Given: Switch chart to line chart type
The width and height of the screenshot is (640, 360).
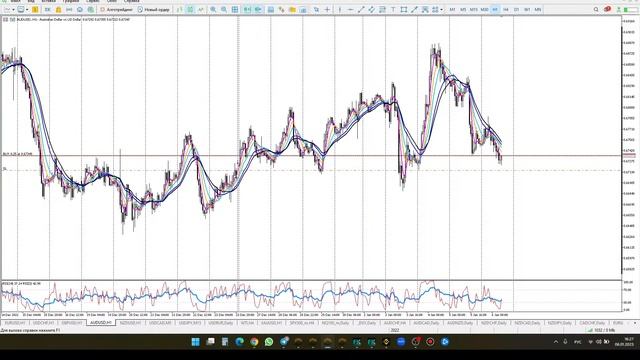Looking at the screenshot, I should [200, 9].
